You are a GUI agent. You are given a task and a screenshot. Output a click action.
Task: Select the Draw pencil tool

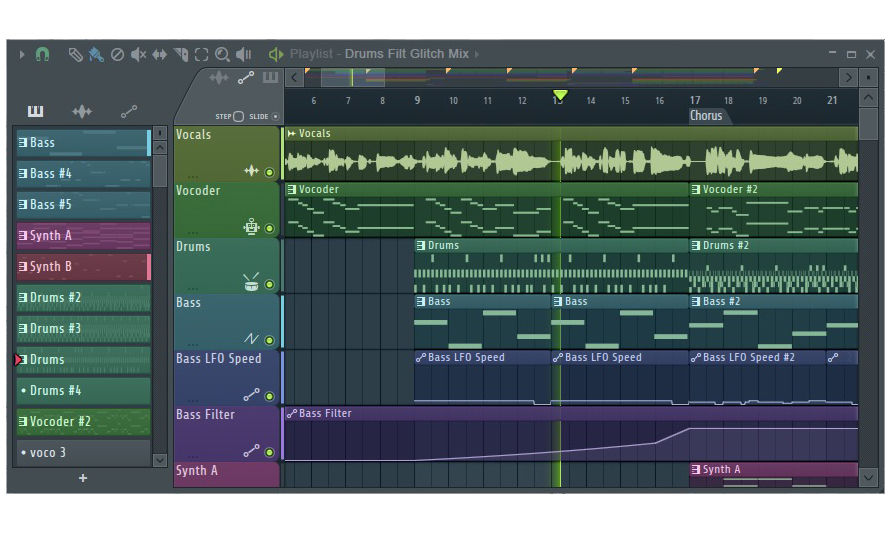[x=75, y=54]
